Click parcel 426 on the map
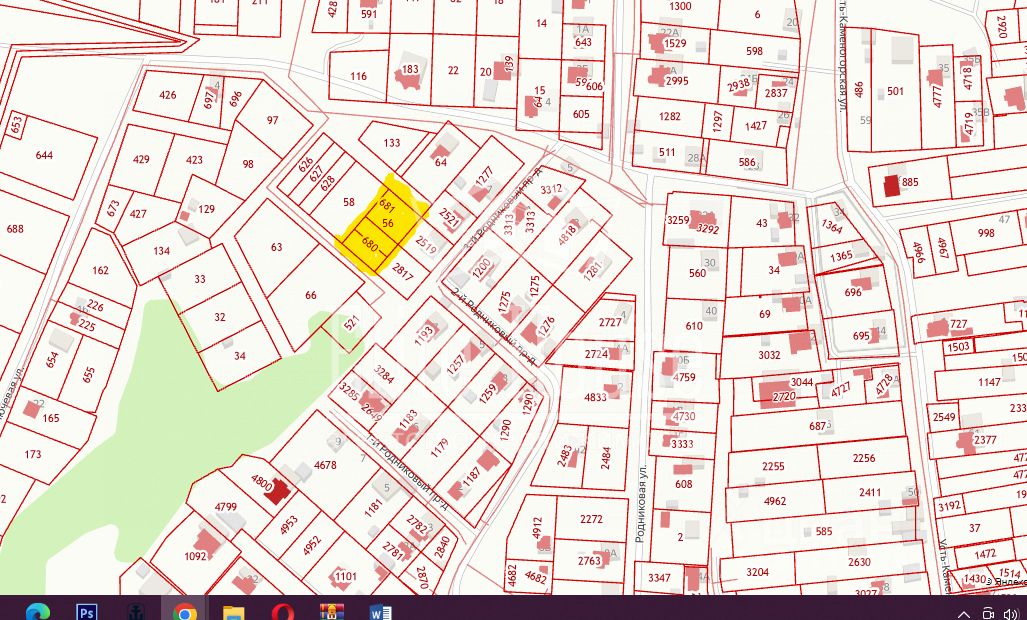The image size is (1027, 620). click(168, 95)
